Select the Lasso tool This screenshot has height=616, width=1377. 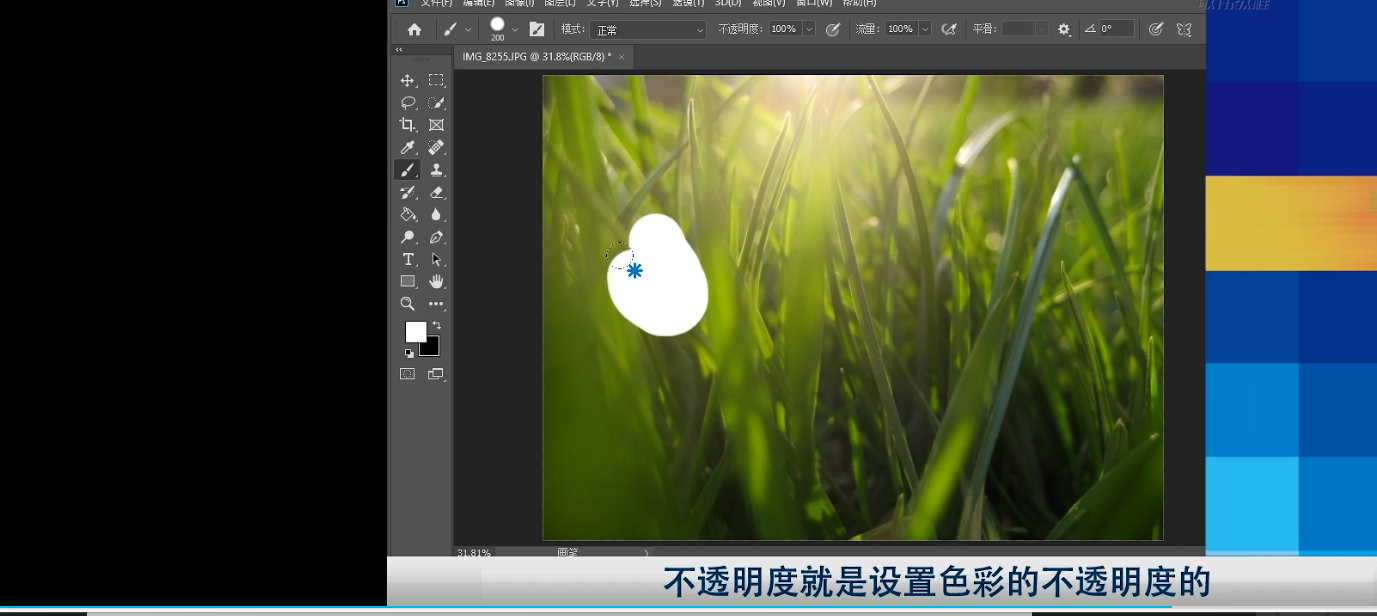click(x=407, y=102)
